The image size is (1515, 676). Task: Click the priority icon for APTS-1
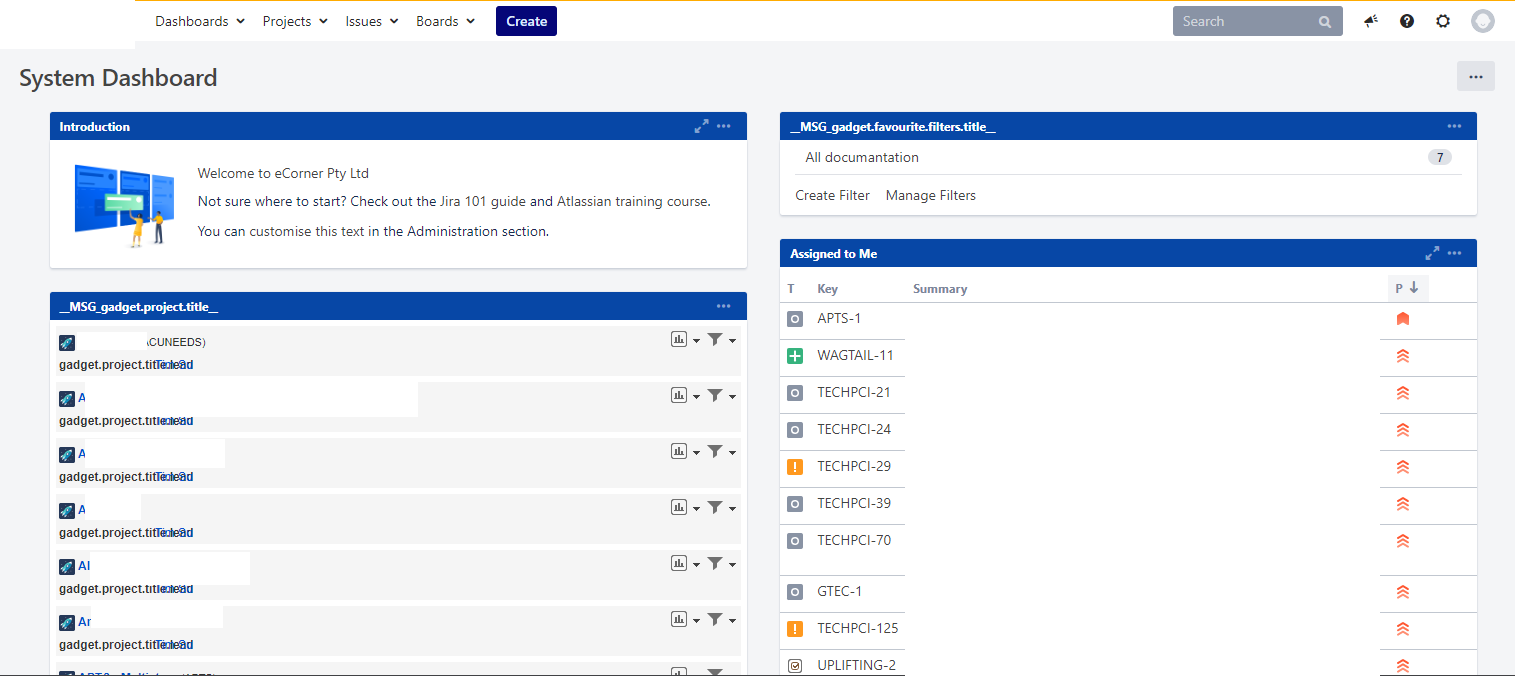pos(1402,319)
